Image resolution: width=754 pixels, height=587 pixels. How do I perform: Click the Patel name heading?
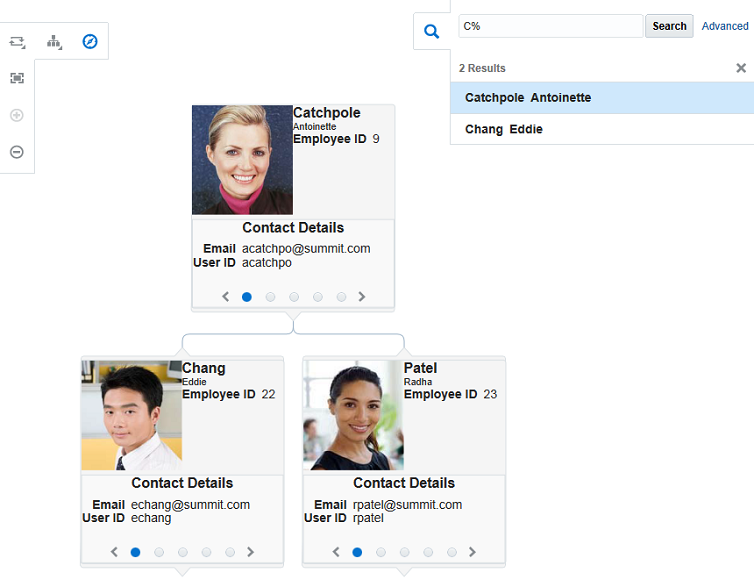pos(420,368)
